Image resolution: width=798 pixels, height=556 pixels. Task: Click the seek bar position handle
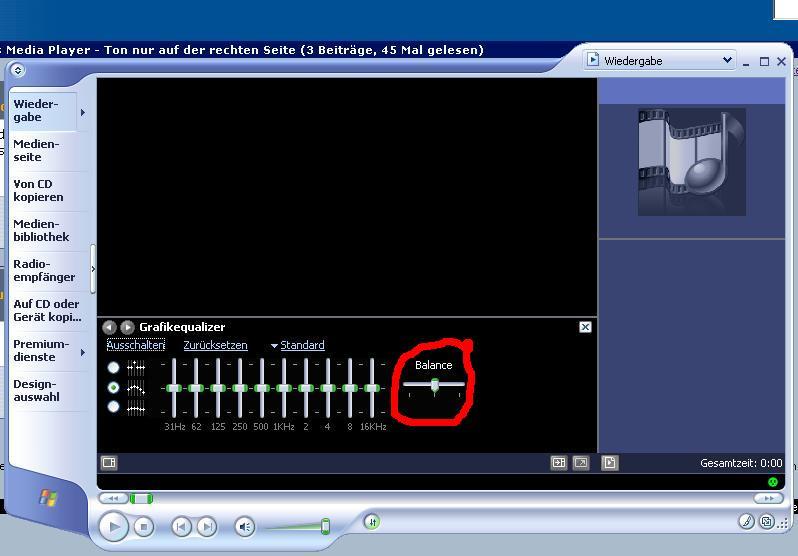[141, 498]
